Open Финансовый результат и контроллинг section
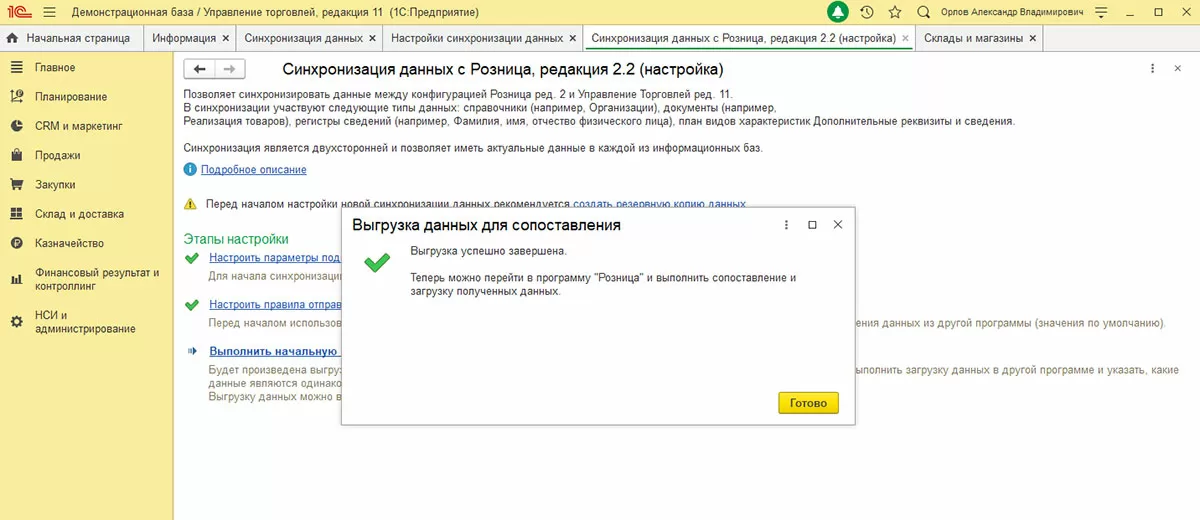1200x520 pixels. 86,278
